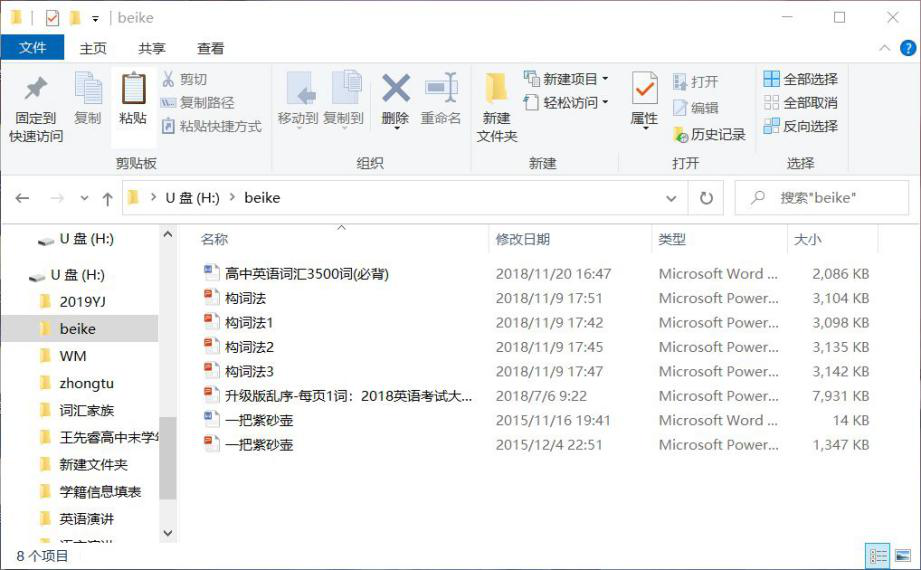Screen dimensions: 921x570
Task: Refresh the current folder view
Action: [x=706, y=198]
